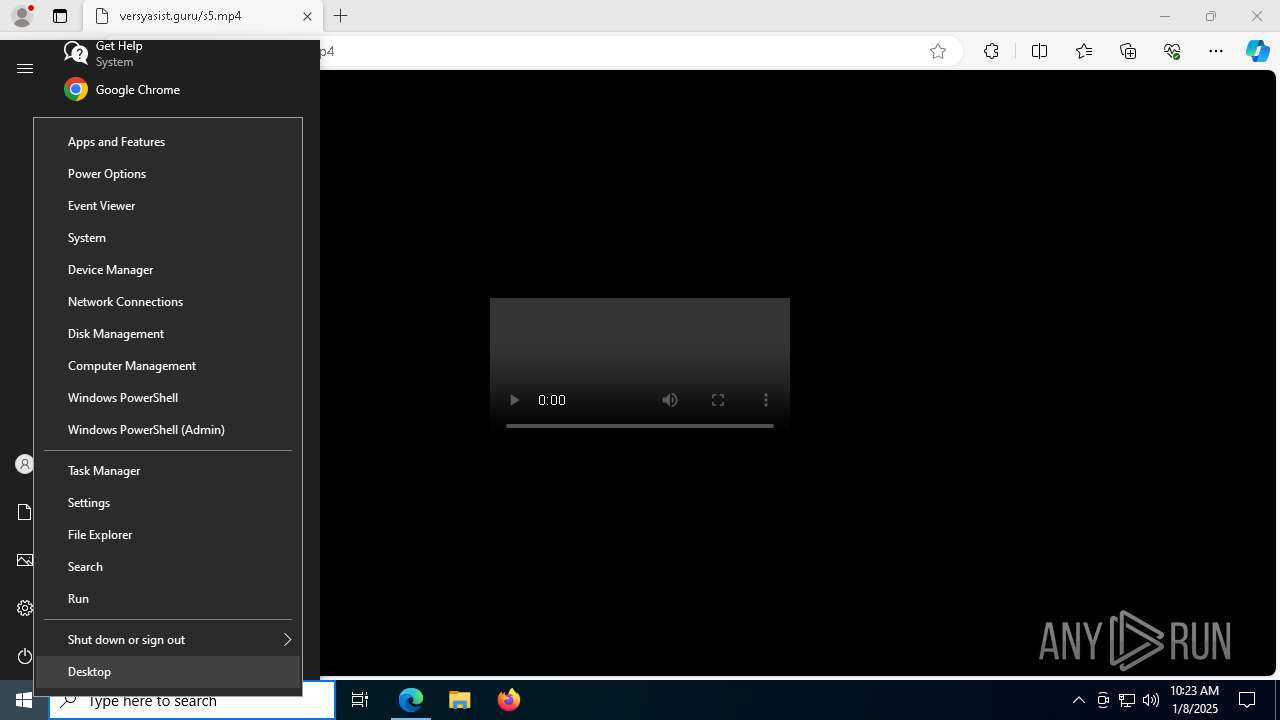1280x720 pixels.
Task: Open the Meet Now tray icon
Action: pyautogui.click(x=1103, y=700)
